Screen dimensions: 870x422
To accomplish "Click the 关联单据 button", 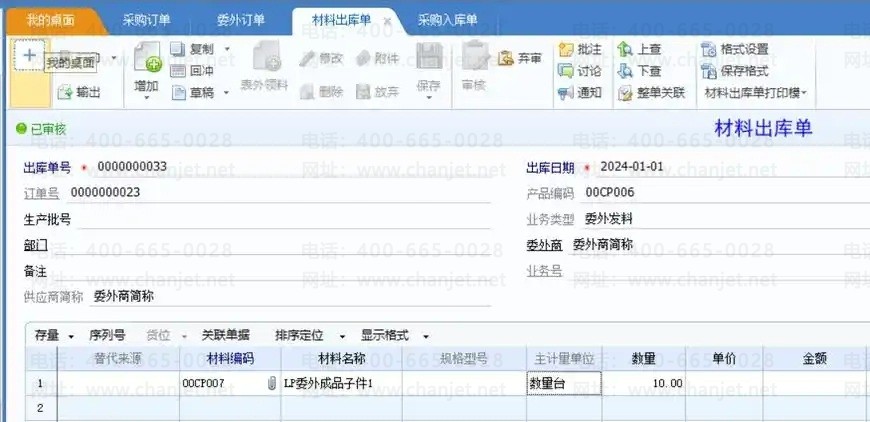I will coord(225,336).
